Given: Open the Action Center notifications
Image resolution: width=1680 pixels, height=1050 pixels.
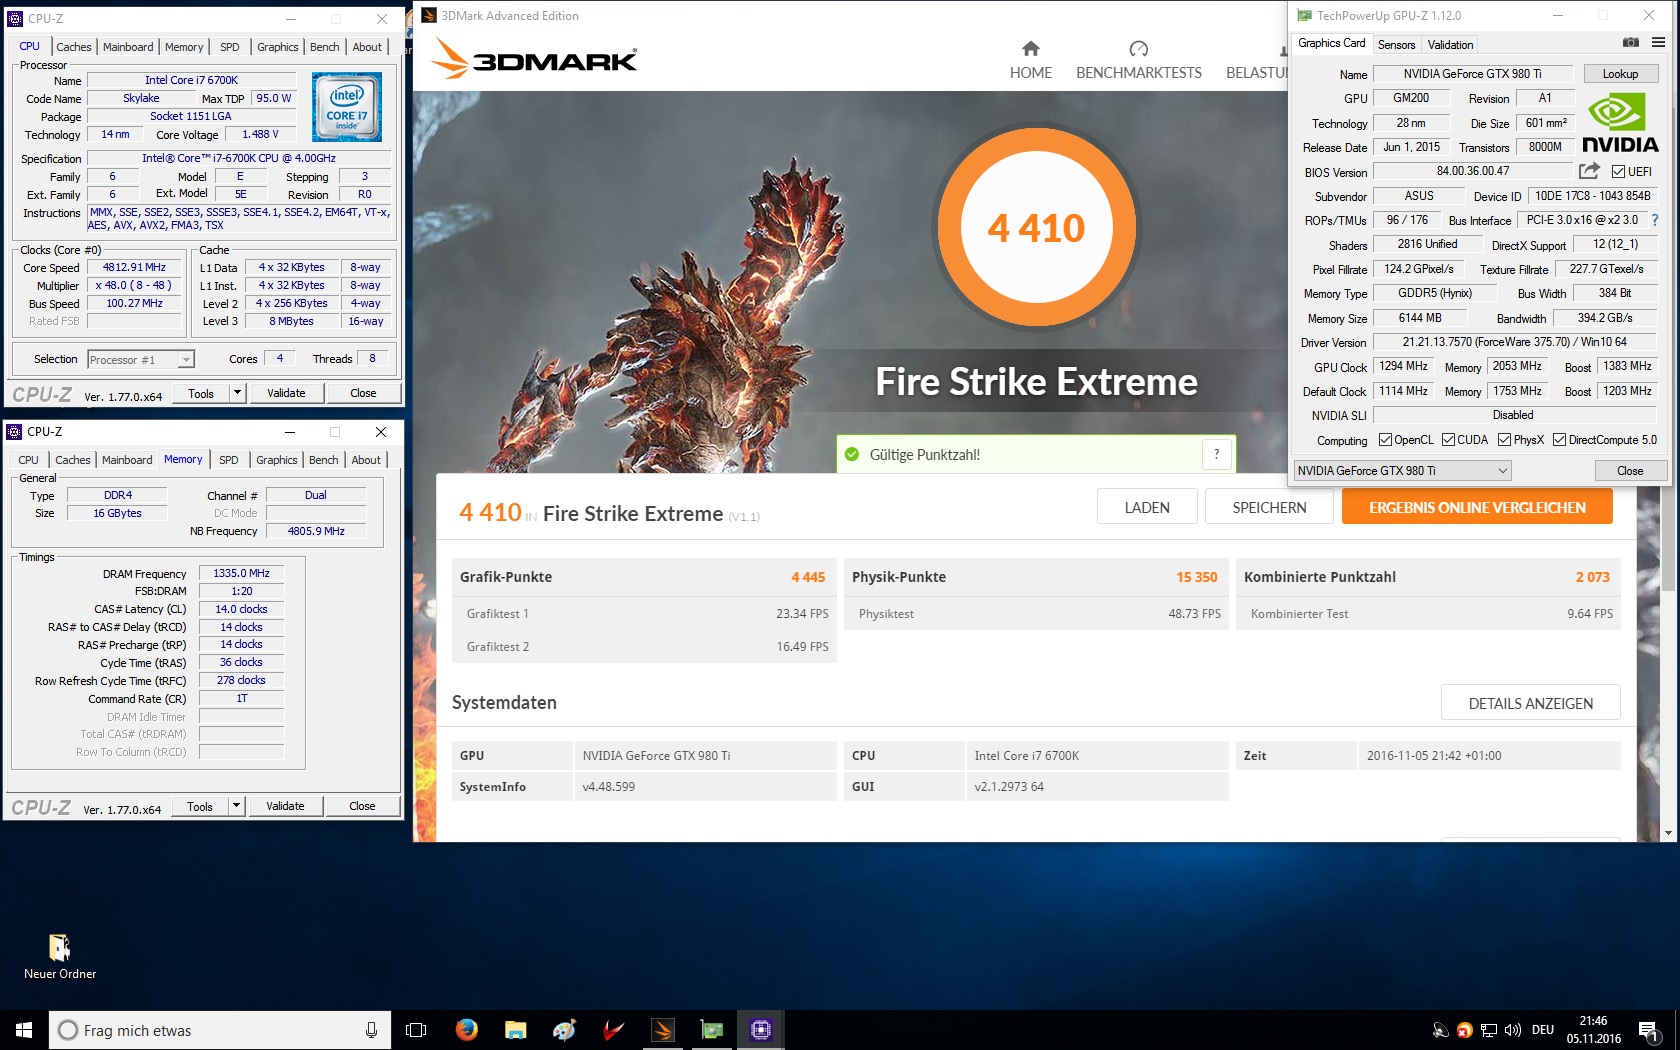Looking at the screenshot, I should [x=1649, y=1030].
